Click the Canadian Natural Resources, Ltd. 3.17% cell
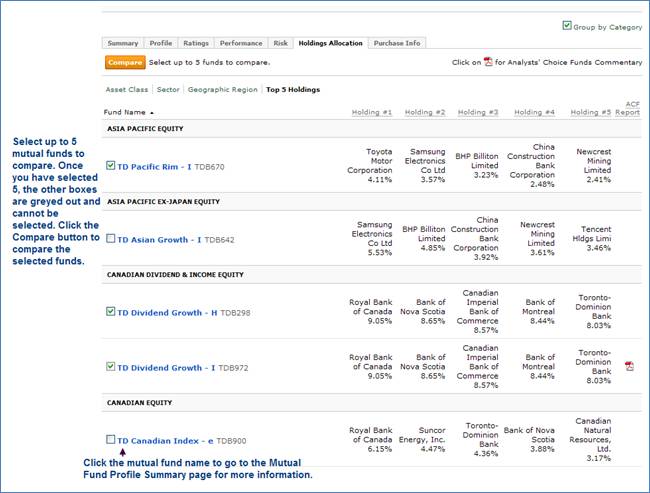The height and width of the screenshot is (493, 650). pos(590,440)
